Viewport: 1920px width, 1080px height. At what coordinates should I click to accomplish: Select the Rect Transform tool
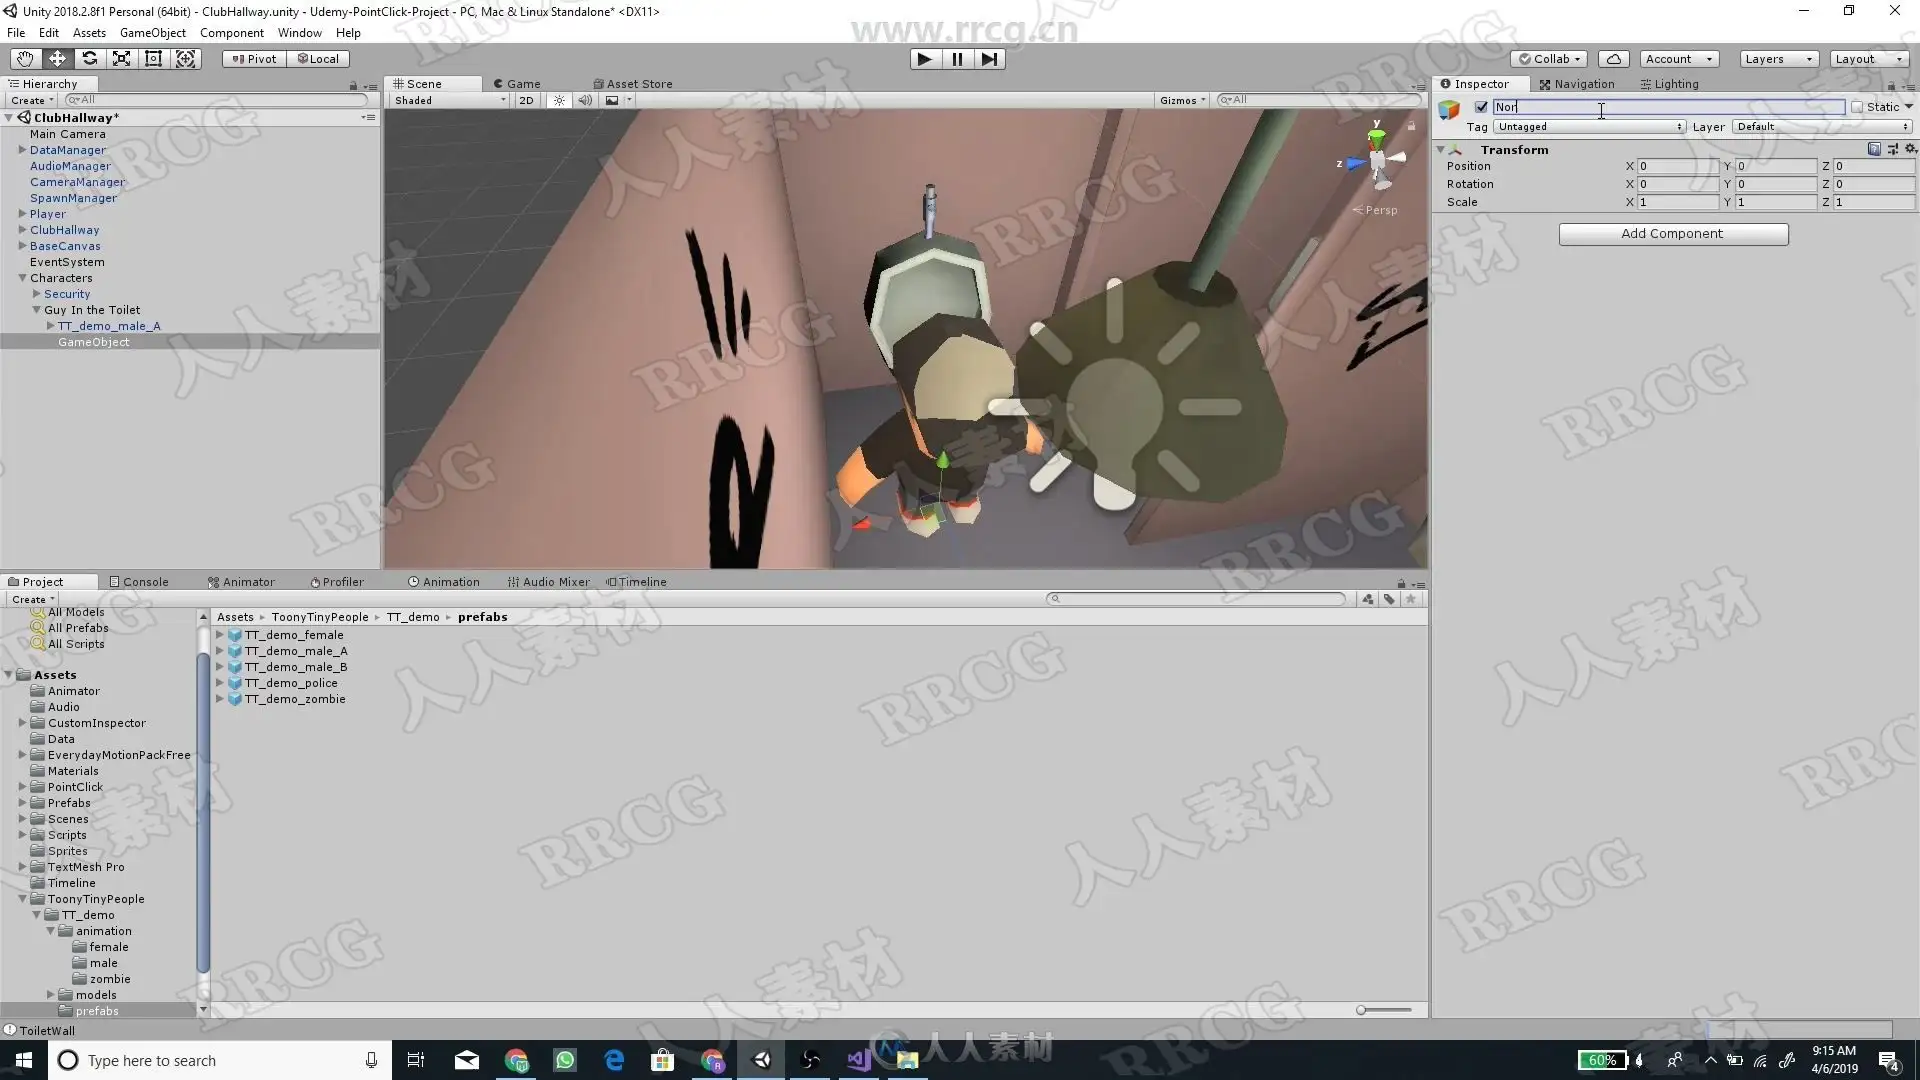pos(153,59)
